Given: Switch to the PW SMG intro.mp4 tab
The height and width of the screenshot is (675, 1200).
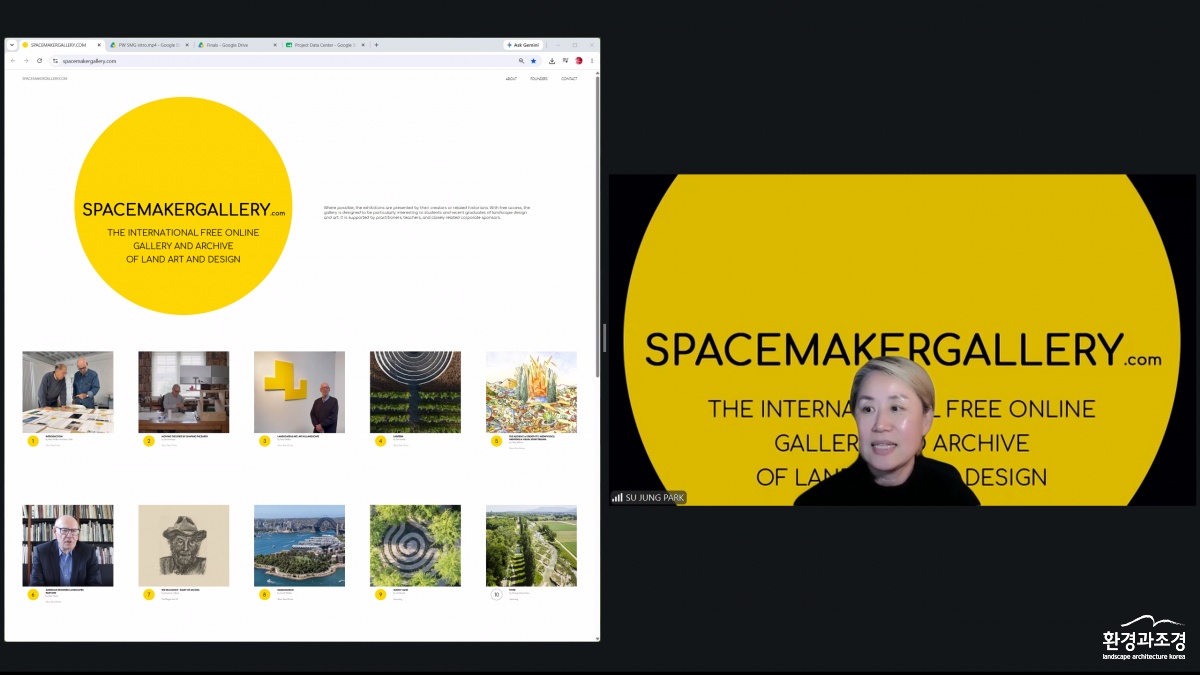Looking at the screenshot, I should pos(149,45).
